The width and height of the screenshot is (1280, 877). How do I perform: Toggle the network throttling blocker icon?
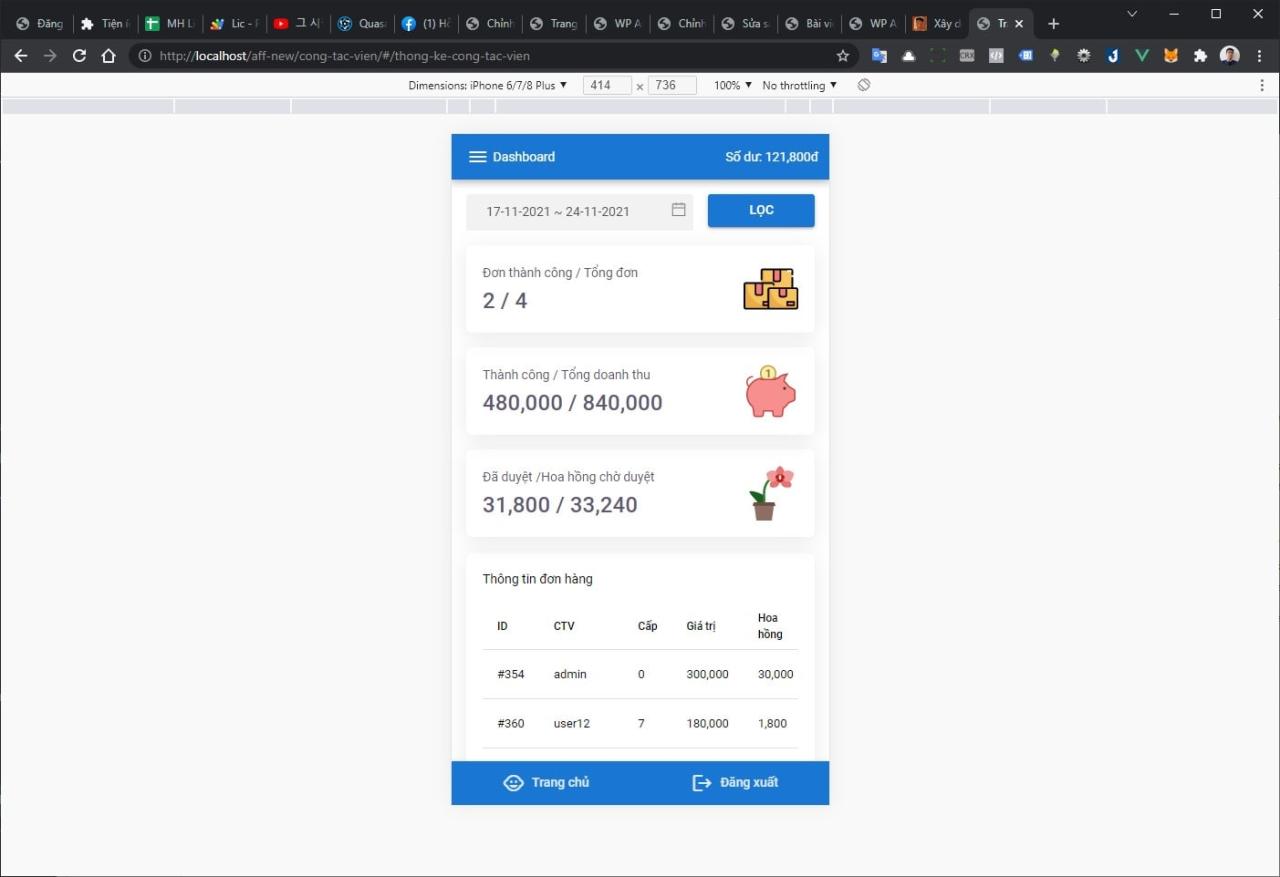coord(863,85)
